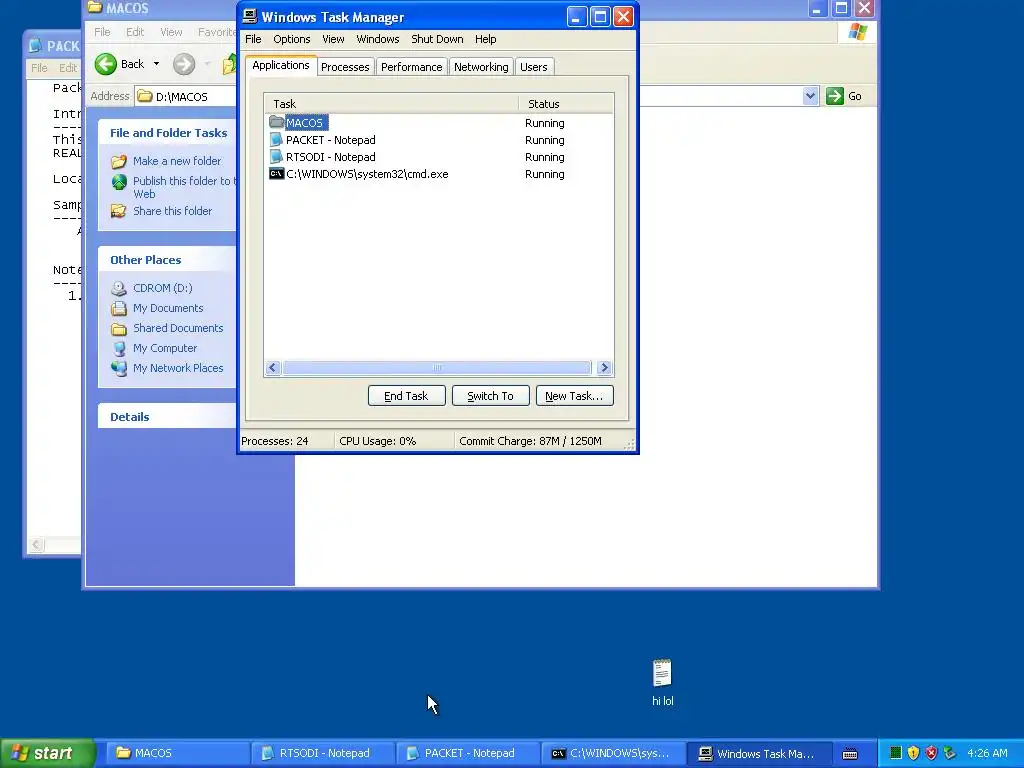This screenshot has height=768, width=1024.
Task: Switch to the Users tab
Action: pos(534,67)
